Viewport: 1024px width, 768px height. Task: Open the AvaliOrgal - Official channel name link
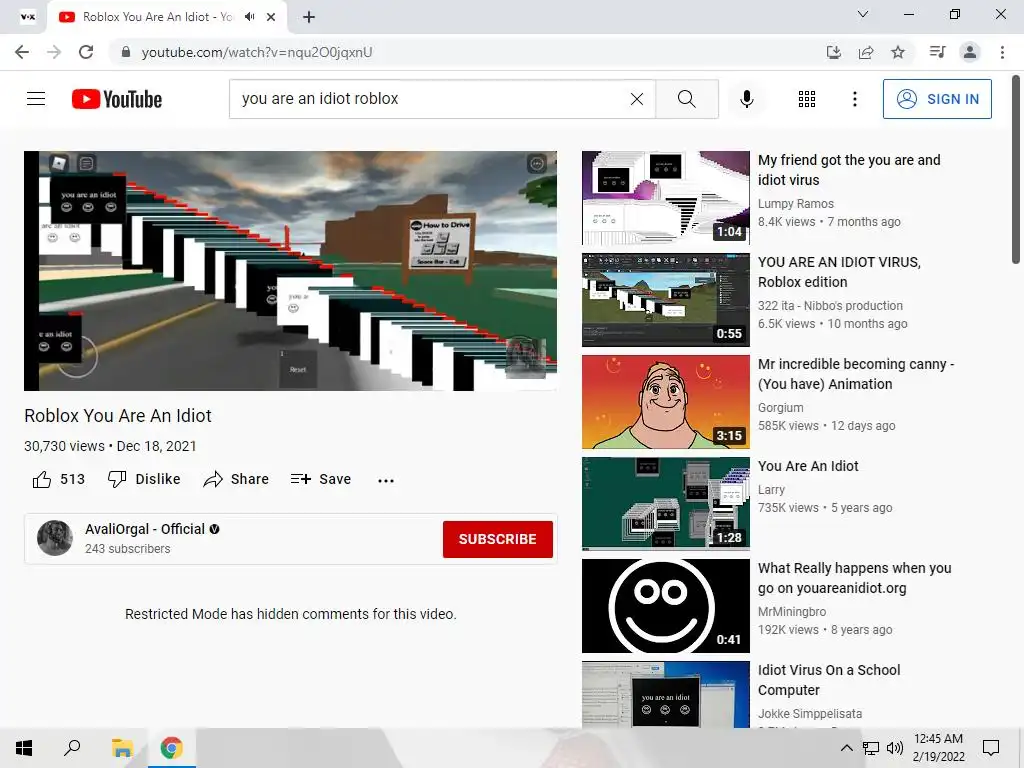(x=145, y=529)
